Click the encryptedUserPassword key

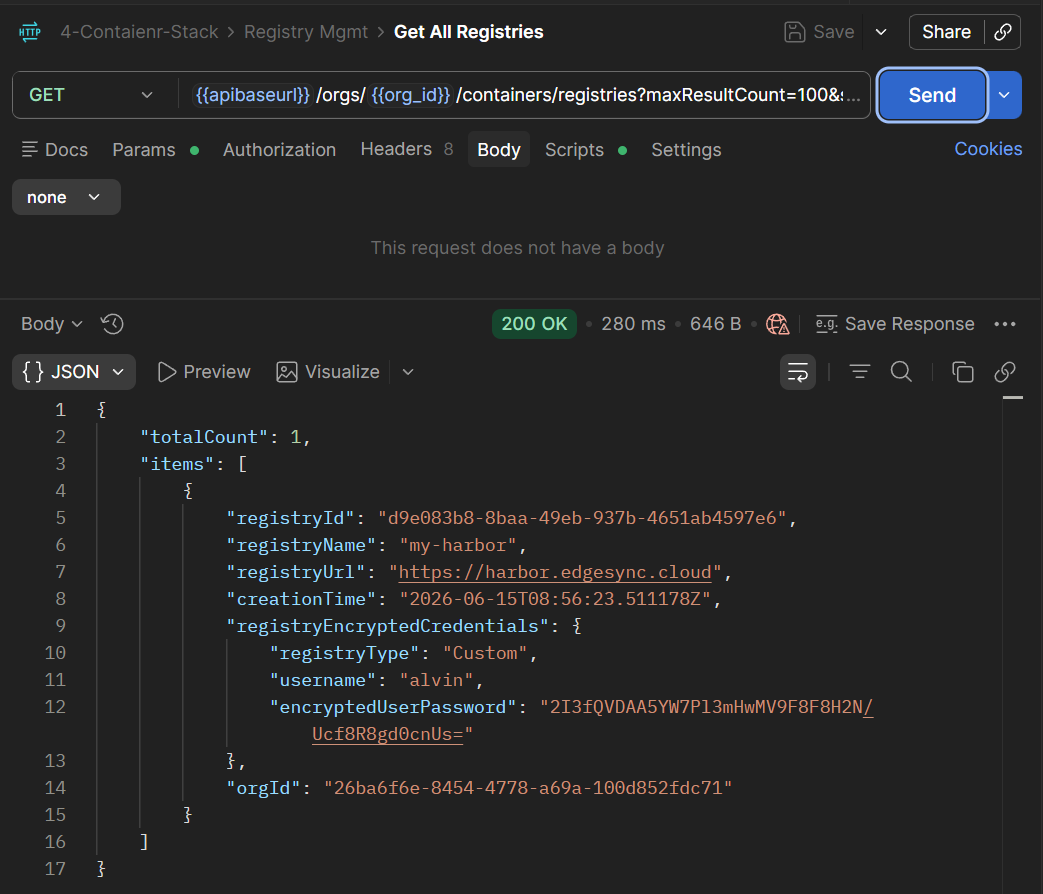[393, 706]
